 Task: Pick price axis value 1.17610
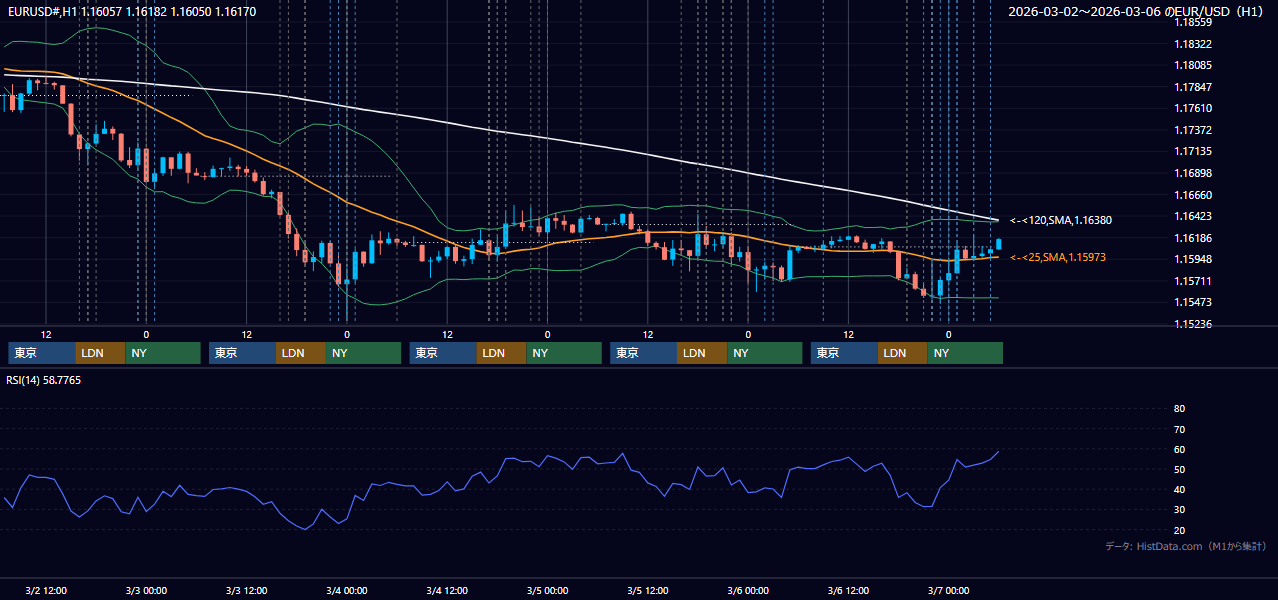[x=1192, y=109]
